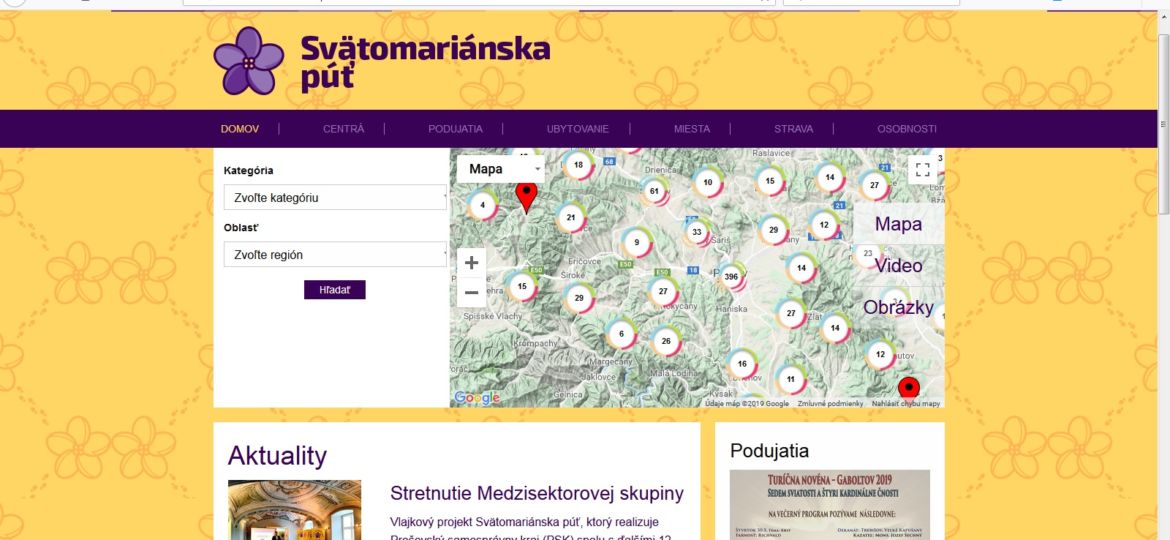Go to the DOMOV menu item
This screenshot has width=1170, height=540.
pos(240,129)
